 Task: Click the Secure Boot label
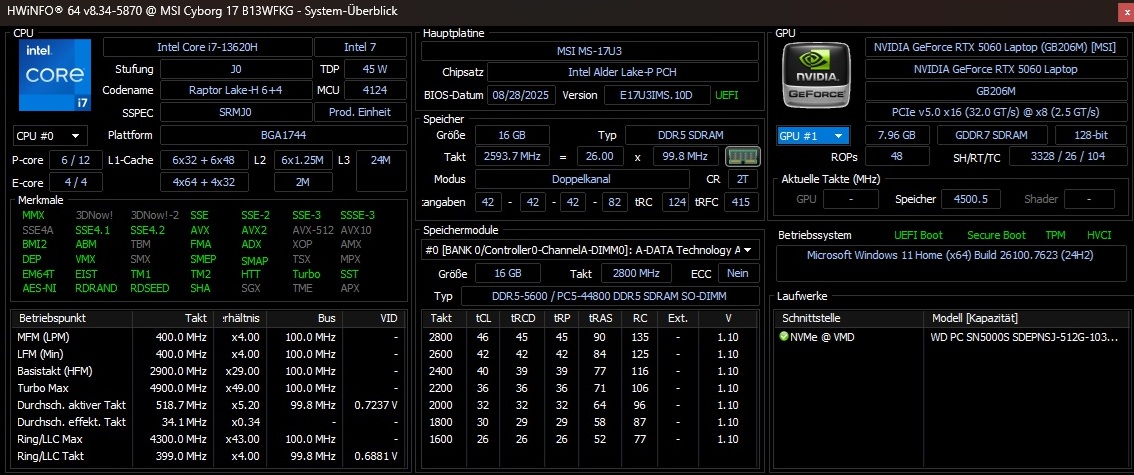(x=996, y=235)
